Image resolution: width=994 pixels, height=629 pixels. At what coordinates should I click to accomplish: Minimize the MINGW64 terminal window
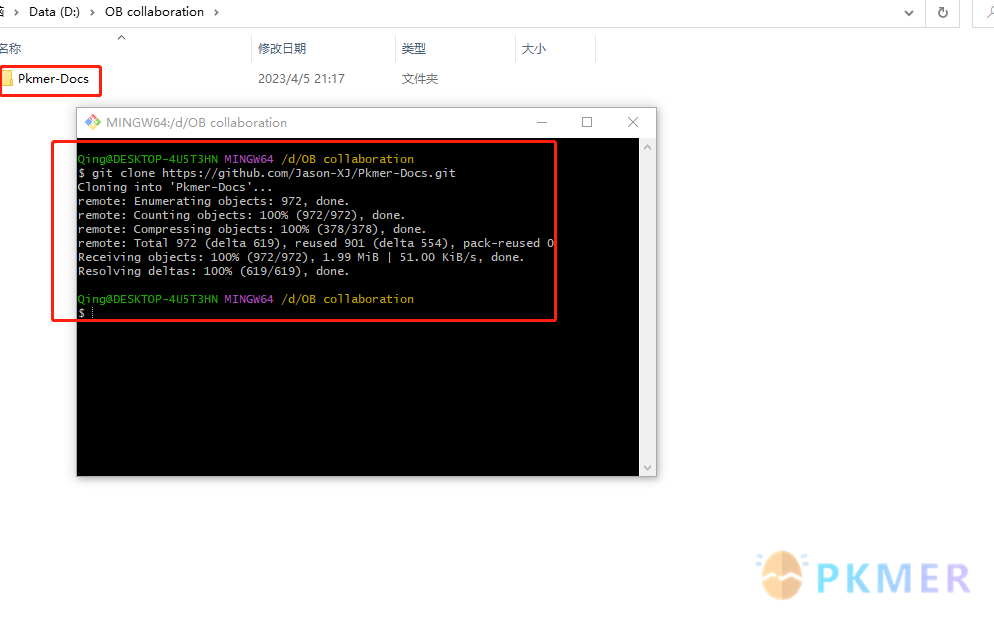coord(542,122)
